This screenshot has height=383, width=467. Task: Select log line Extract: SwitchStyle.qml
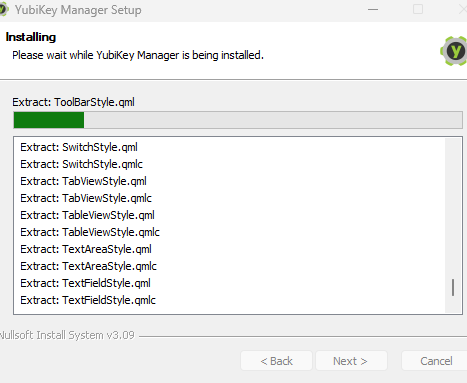coord(79,147)
